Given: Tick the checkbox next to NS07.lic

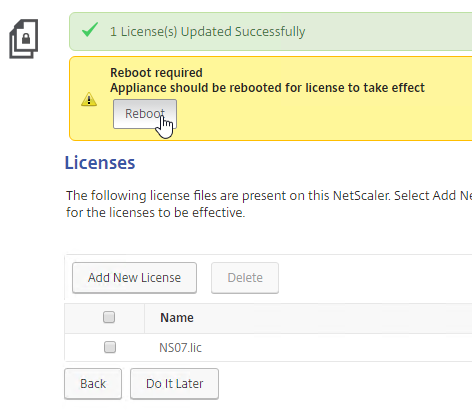Looking at the screenshot, I should coord(110,347).
